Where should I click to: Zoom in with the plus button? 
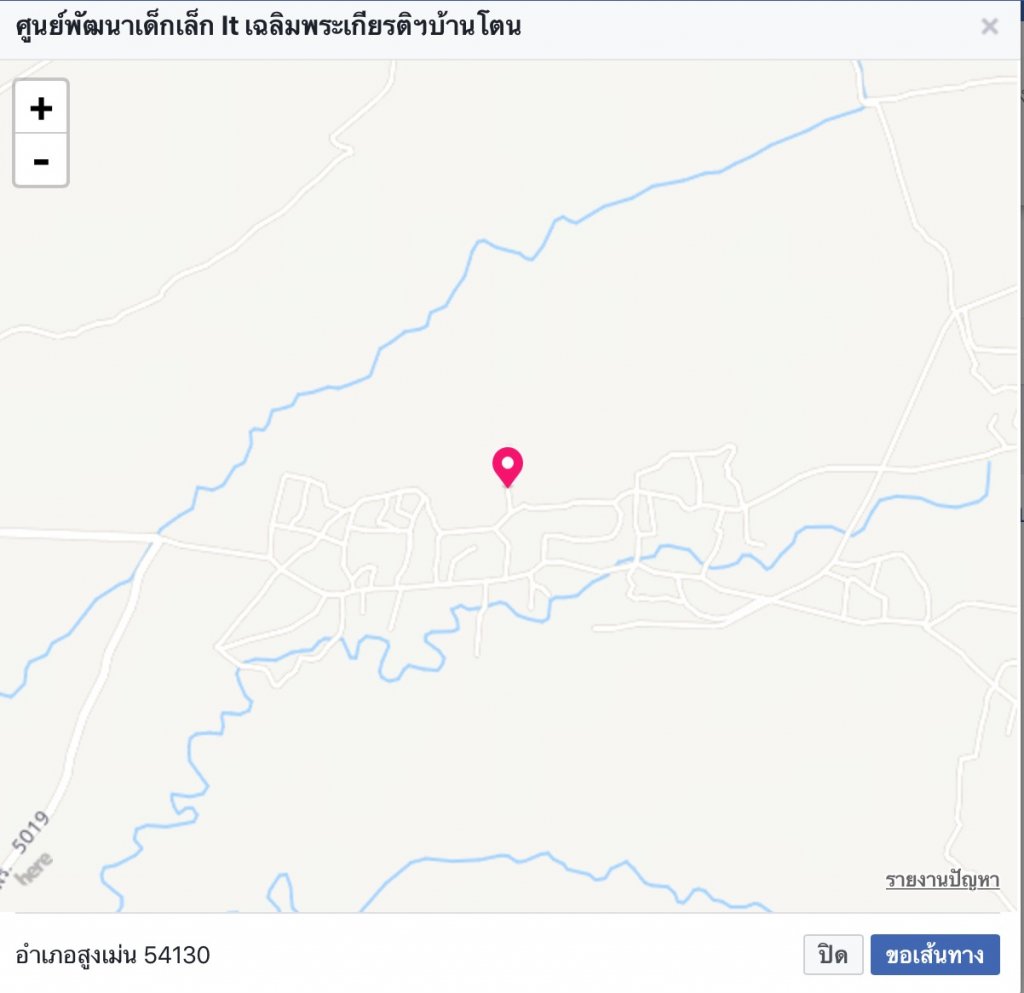tap(40, 108)
